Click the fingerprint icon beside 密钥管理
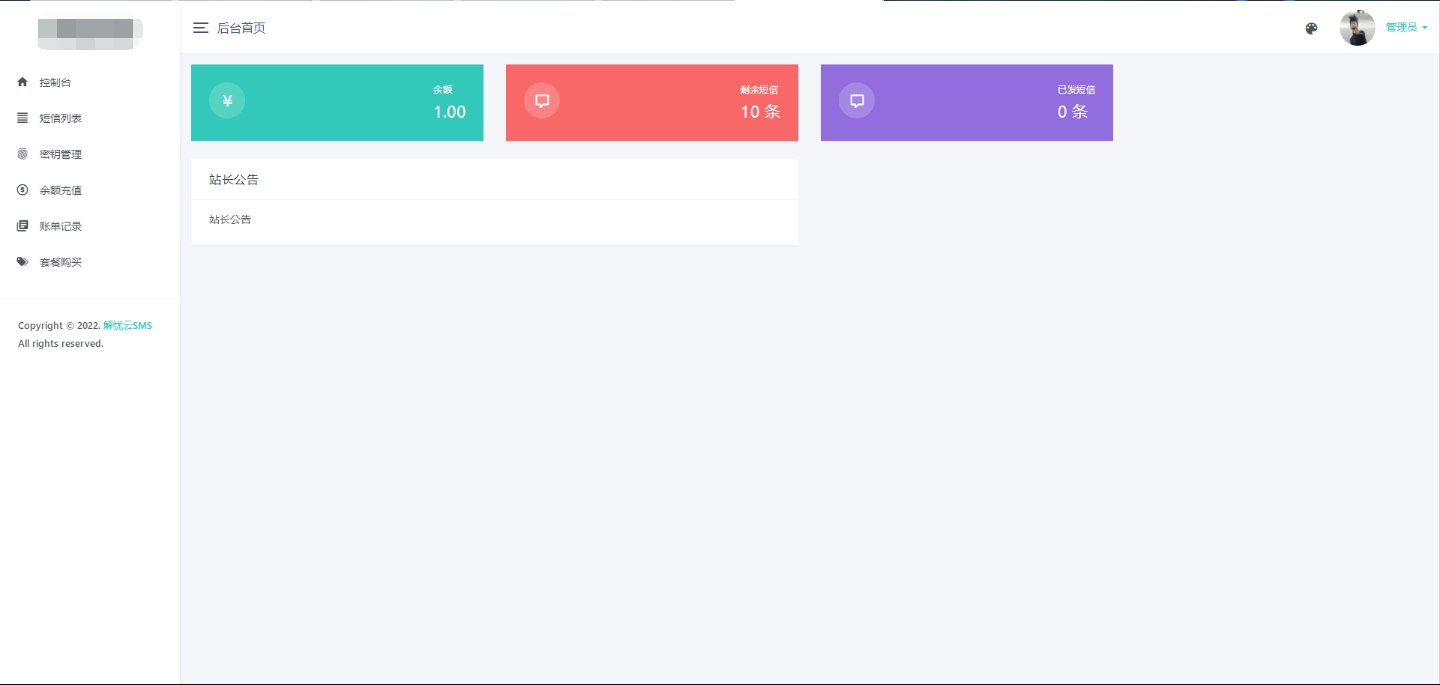 coord(23,154)
